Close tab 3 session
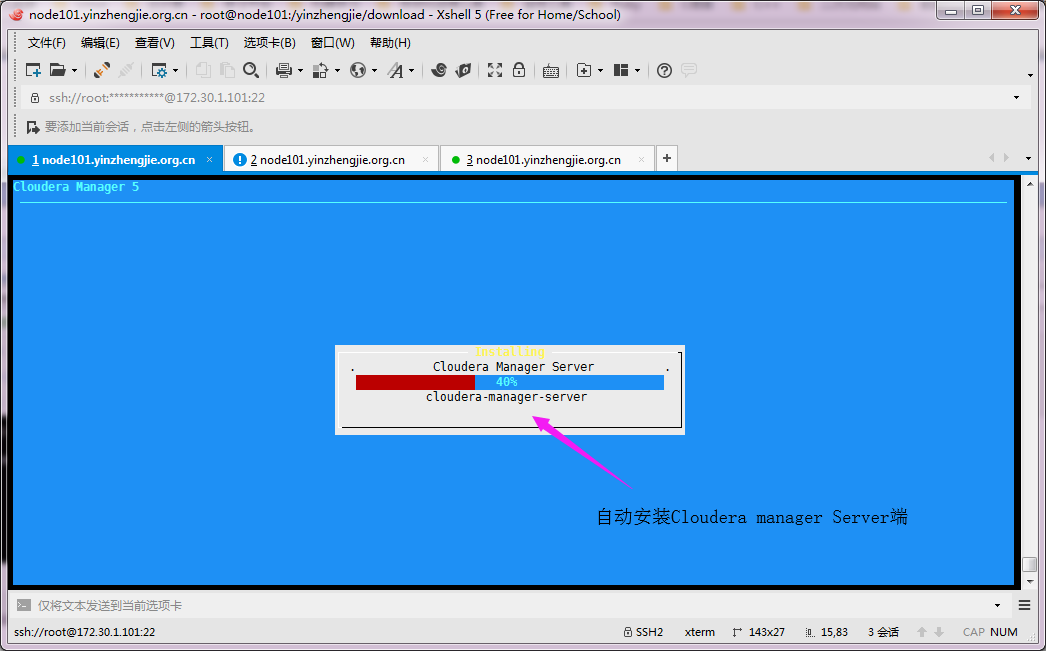This screenshot has height=651, width=1046. (x=641, y=159)
